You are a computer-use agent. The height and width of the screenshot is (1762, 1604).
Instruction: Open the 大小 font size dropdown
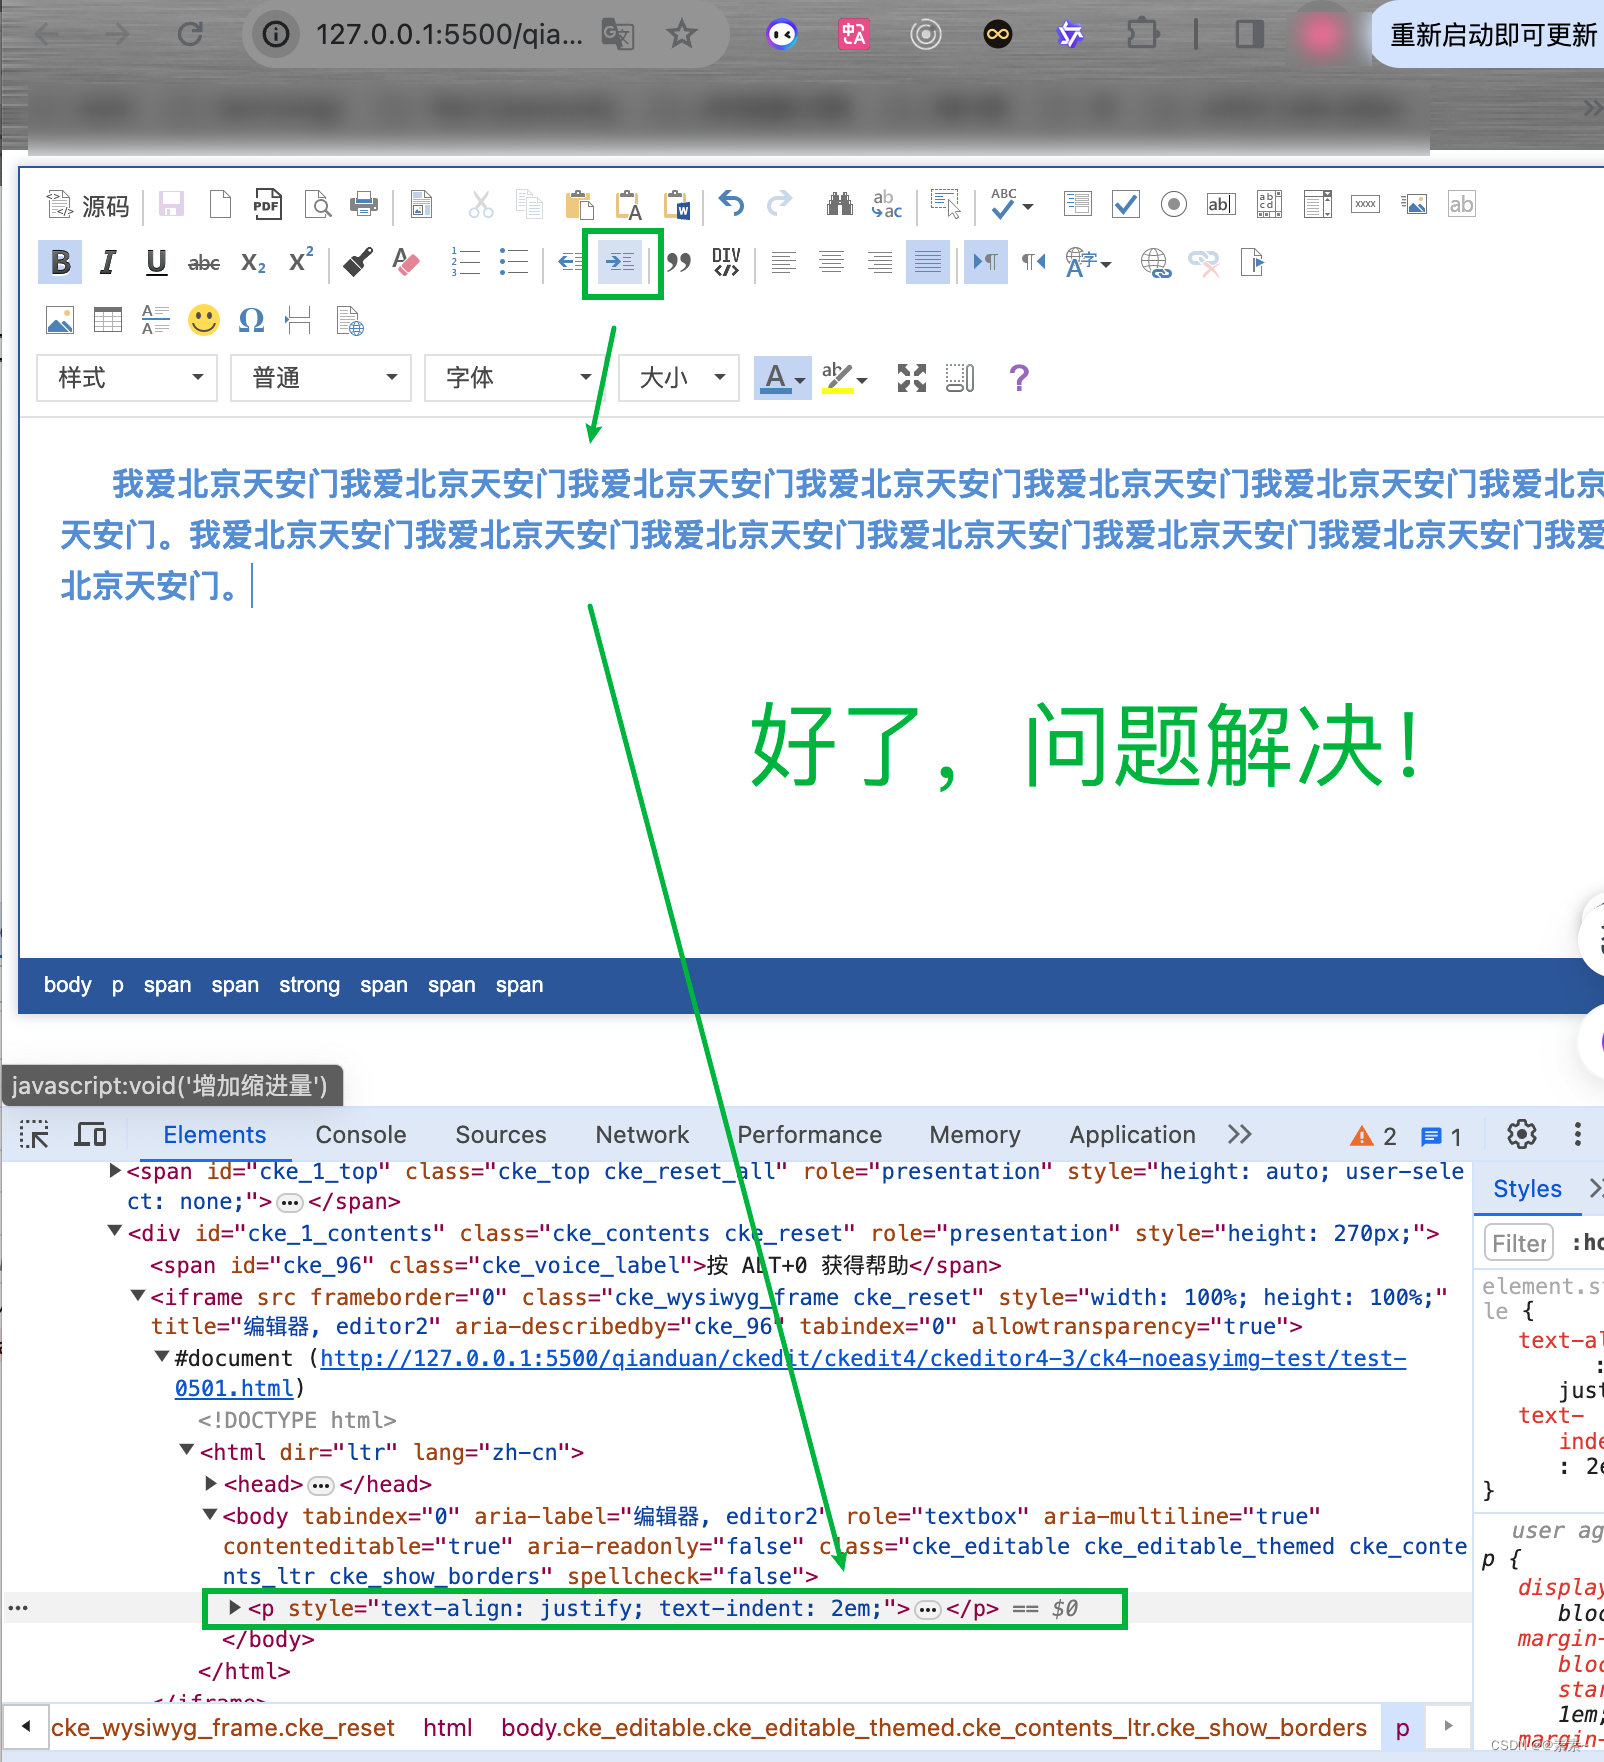click(679, 378)
